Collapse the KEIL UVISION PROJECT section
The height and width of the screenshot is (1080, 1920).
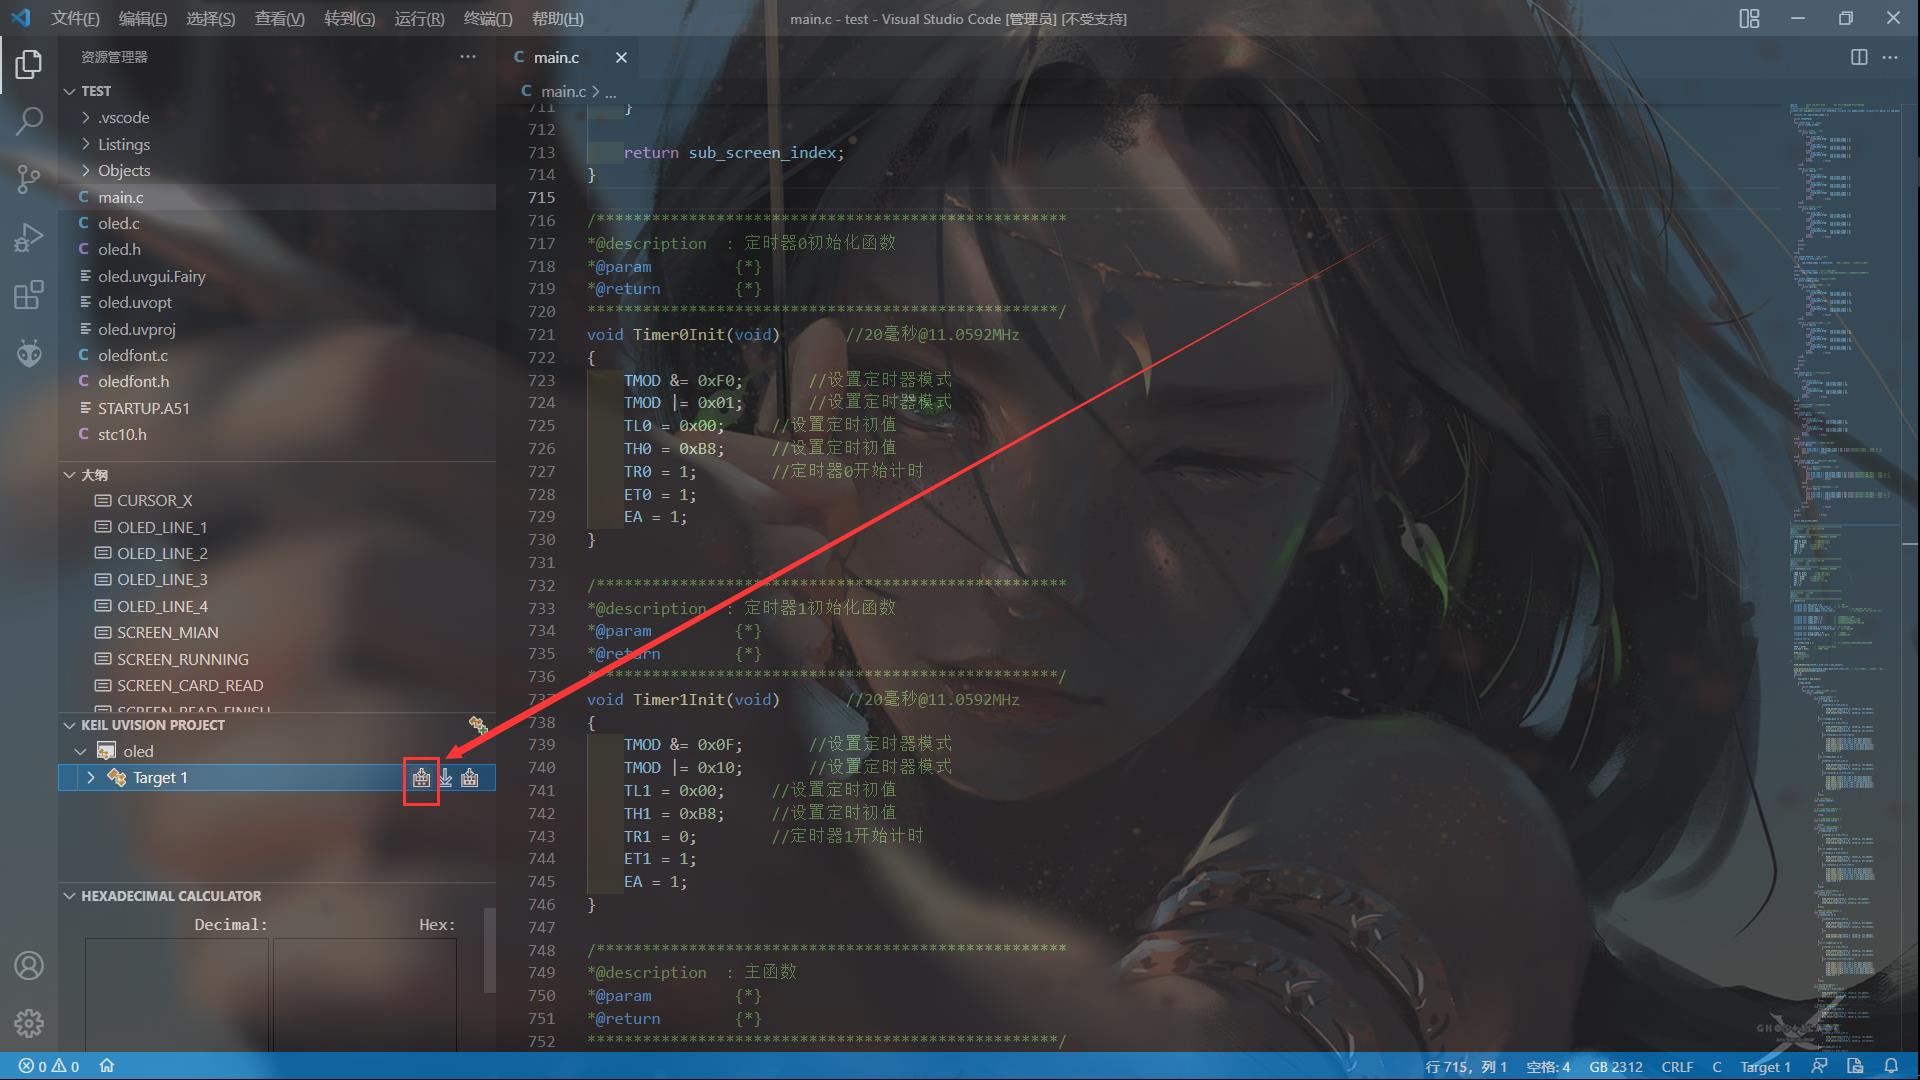[x=69, y=725]
